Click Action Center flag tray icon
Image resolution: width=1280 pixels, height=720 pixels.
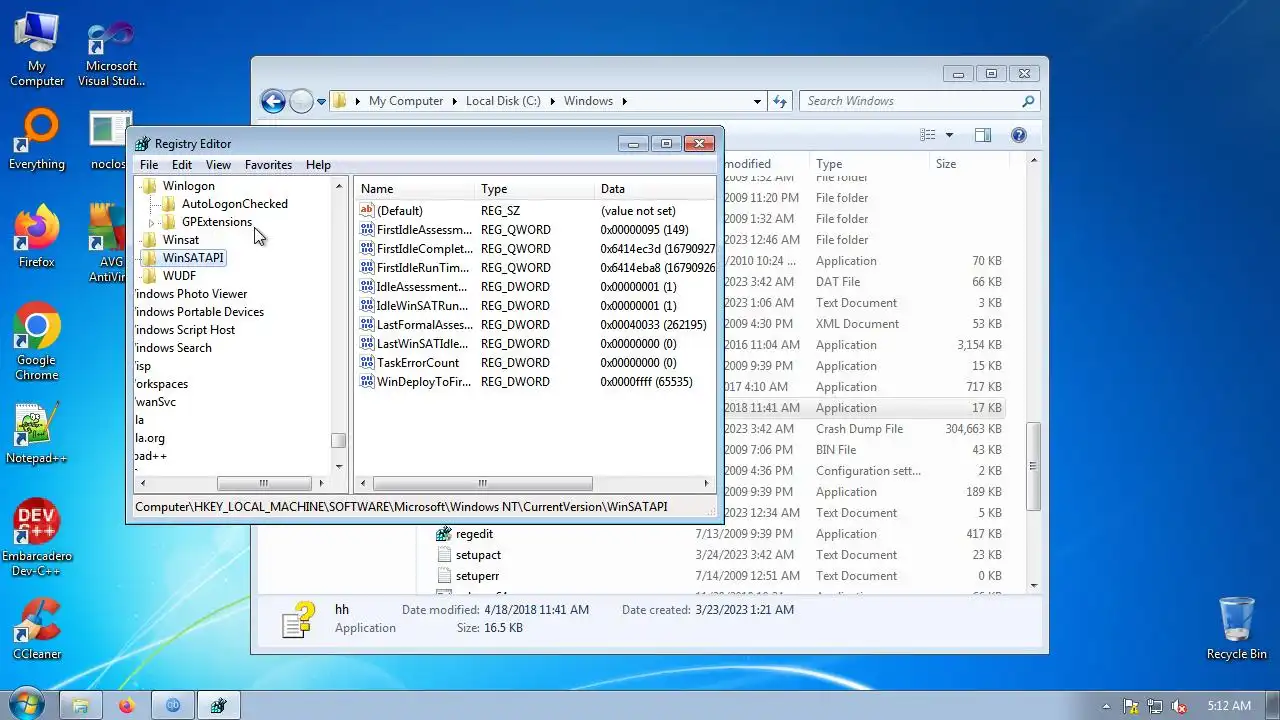coord(1131,706)
